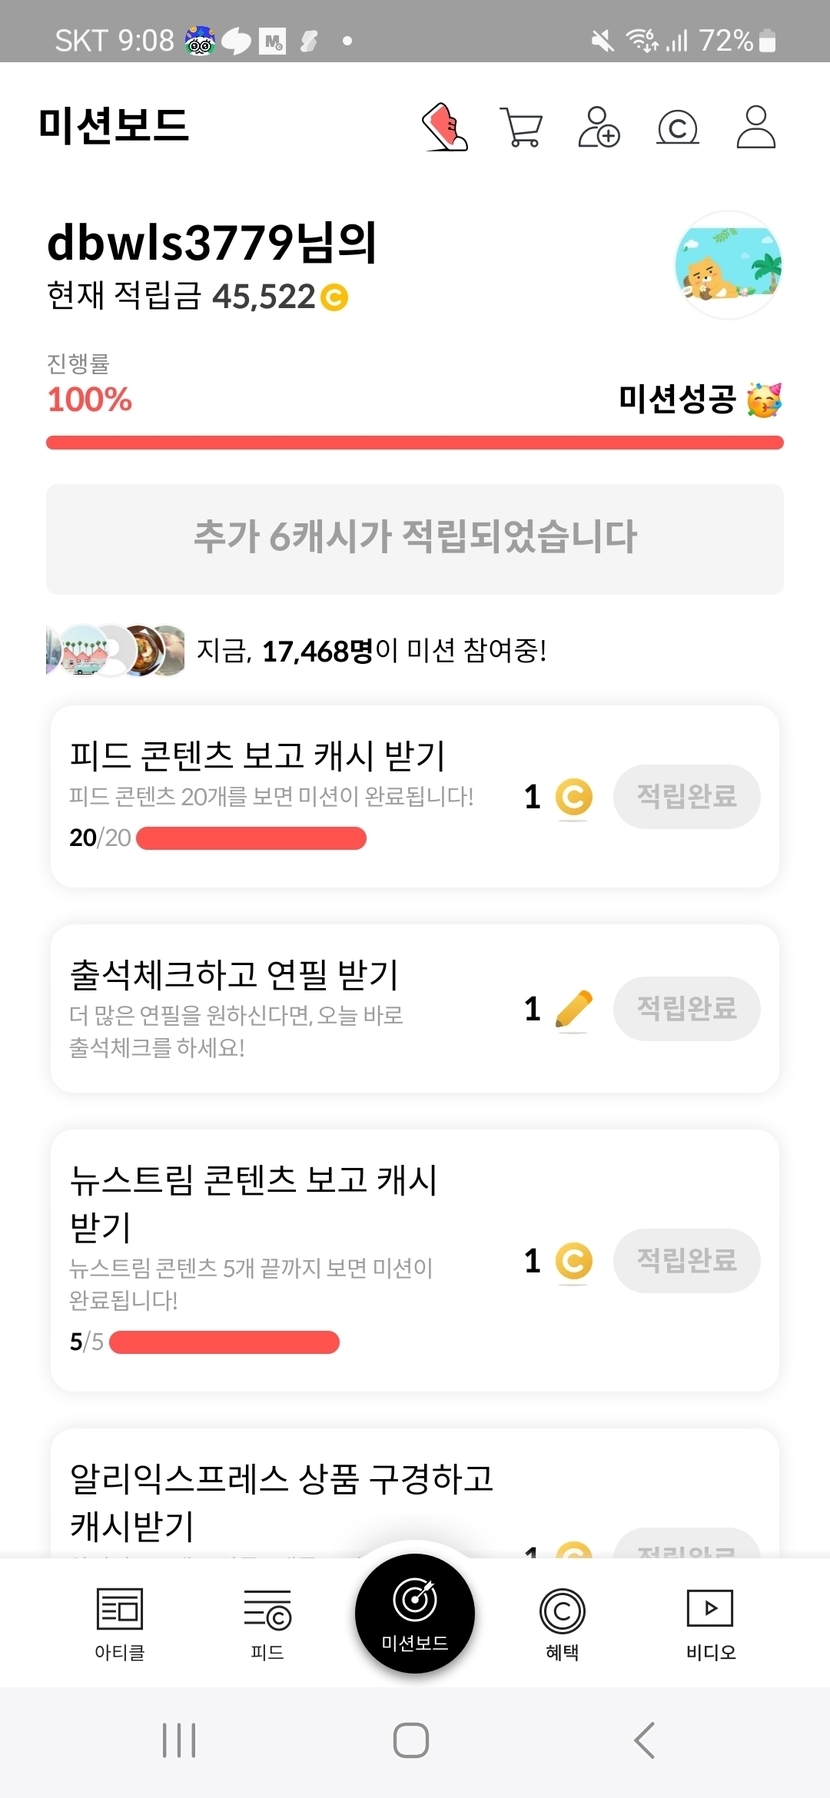Open the 알리익스프레스 상품 구경하고 캐시받기 mission
Screen dimensions: 830x1798
coord(282,1500)
